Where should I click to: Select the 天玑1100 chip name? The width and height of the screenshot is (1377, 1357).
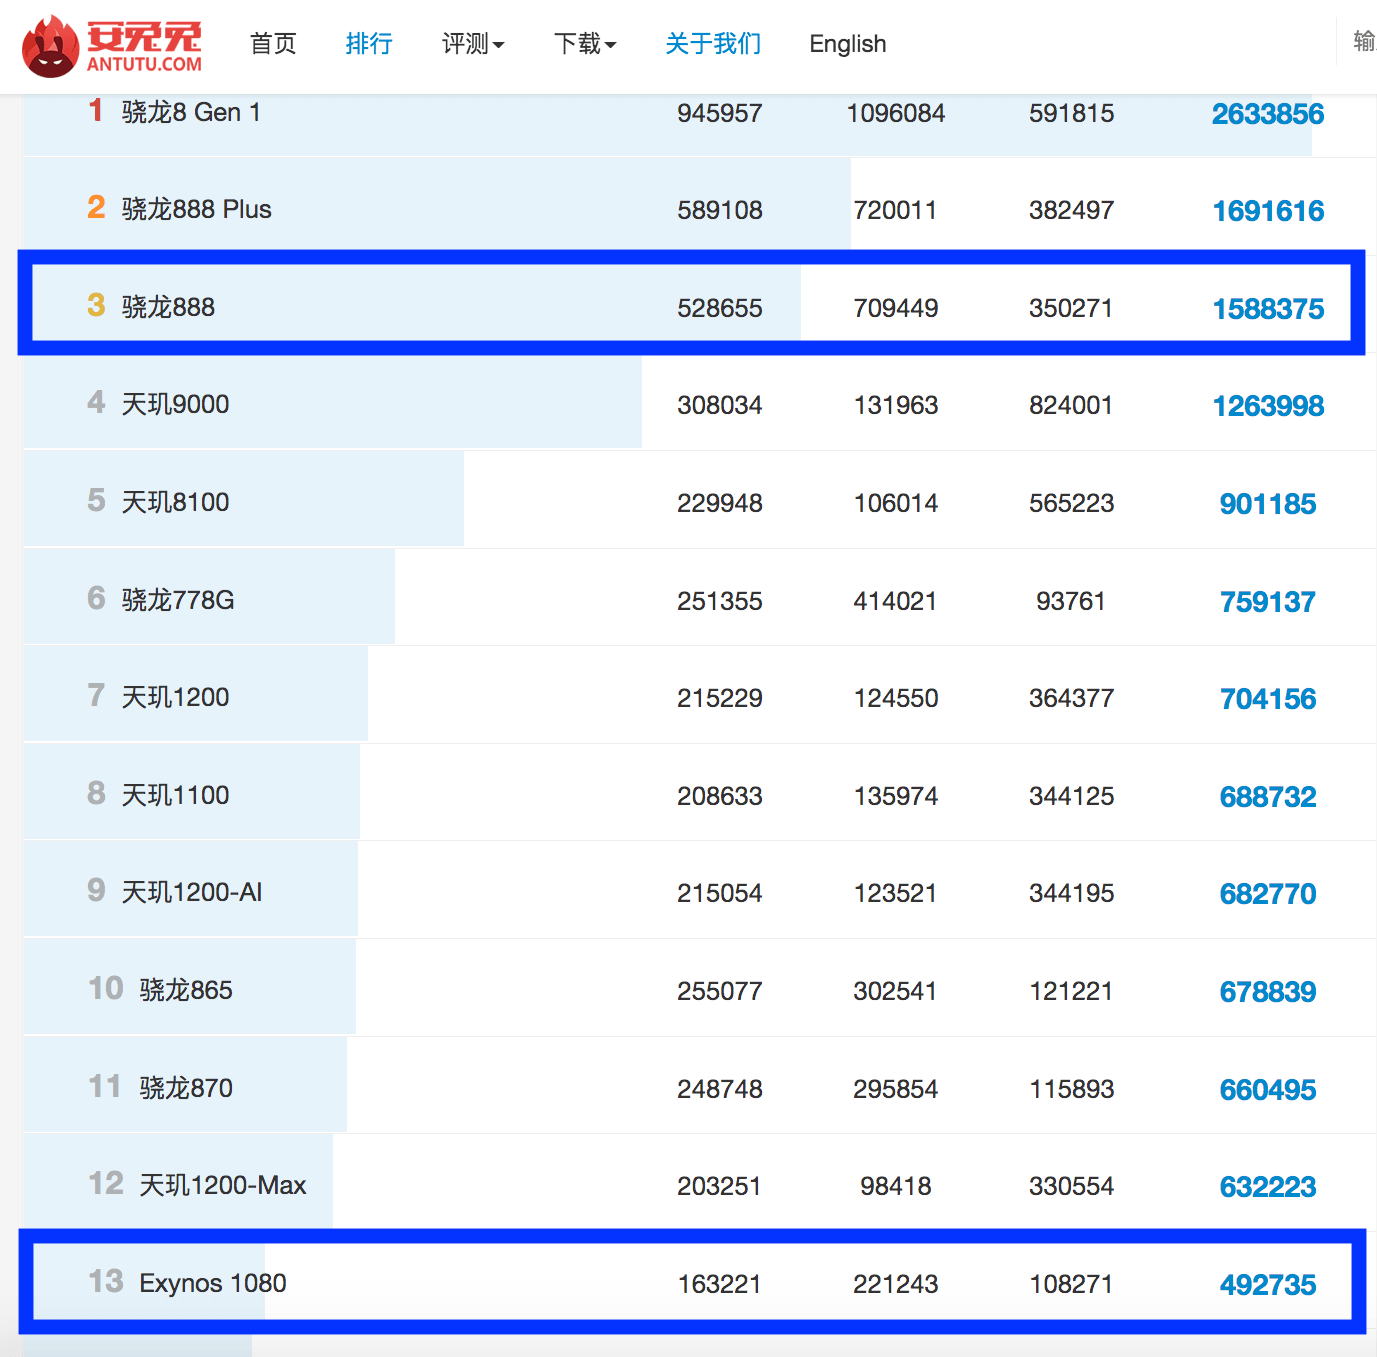175,795
